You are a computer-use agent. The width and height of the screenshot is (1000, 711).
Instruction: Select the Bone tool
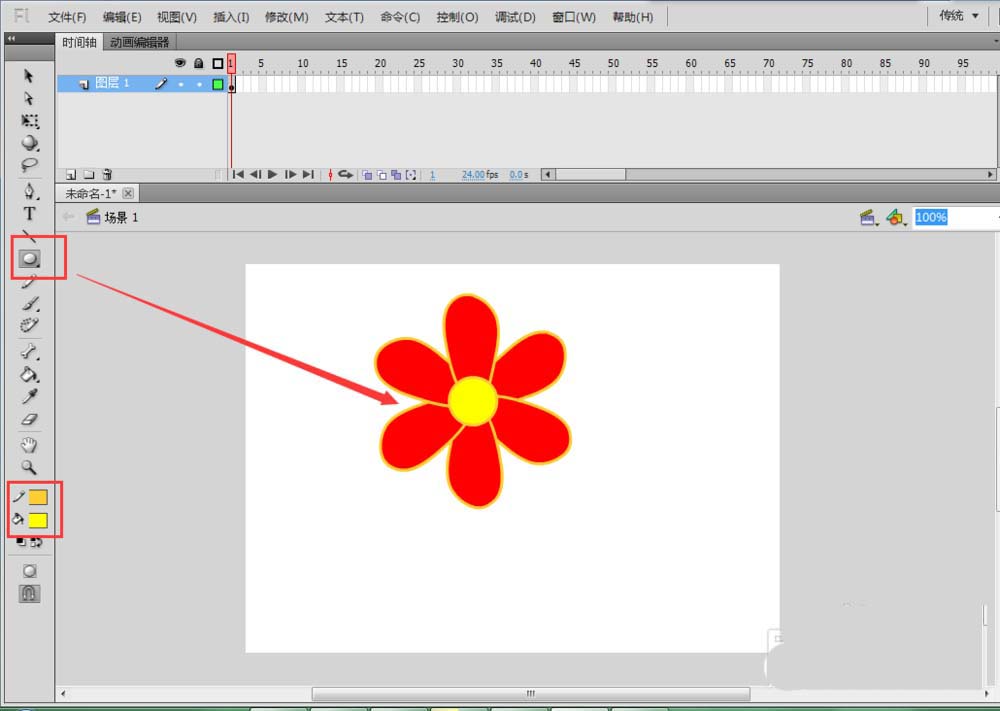(x=29, y=351)
